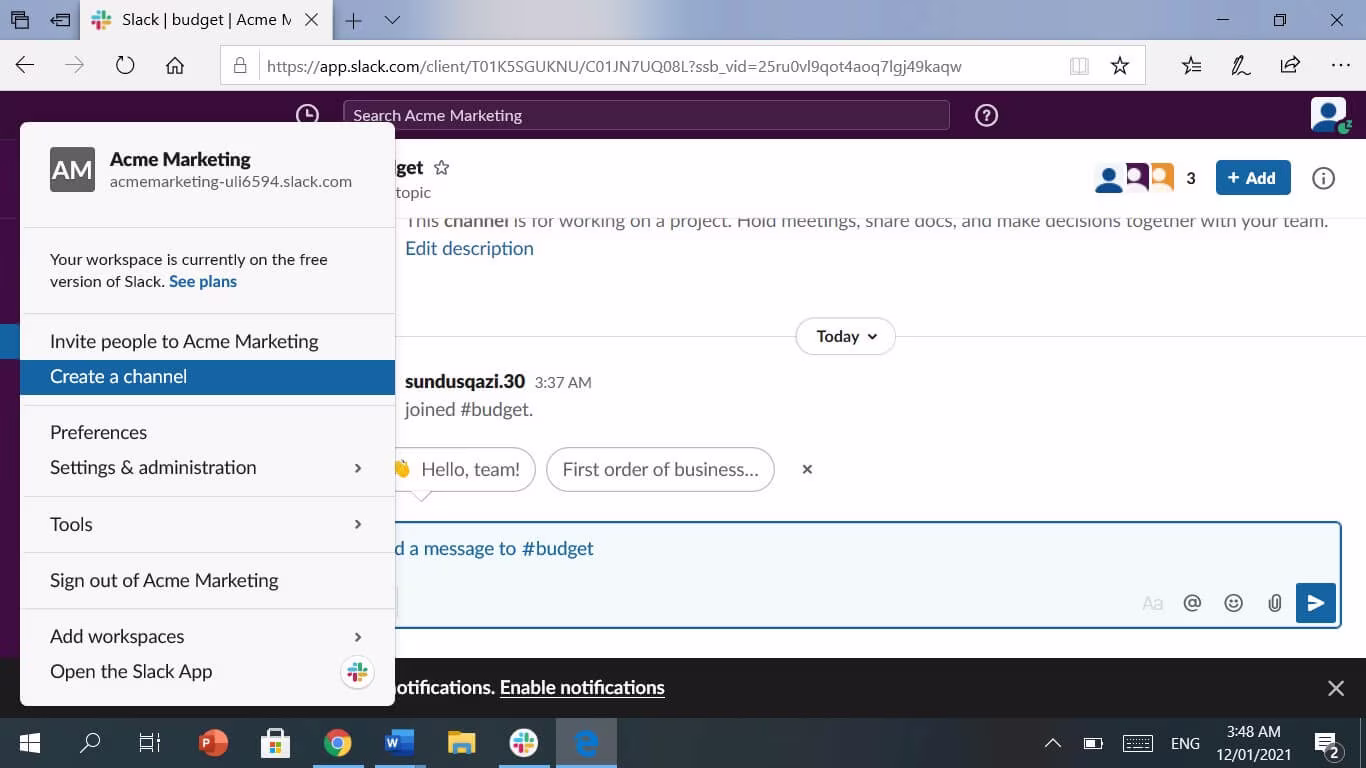Open Slack history clock icon
The height and width of the screenshot is (768, 1366).
coord(307,115)
